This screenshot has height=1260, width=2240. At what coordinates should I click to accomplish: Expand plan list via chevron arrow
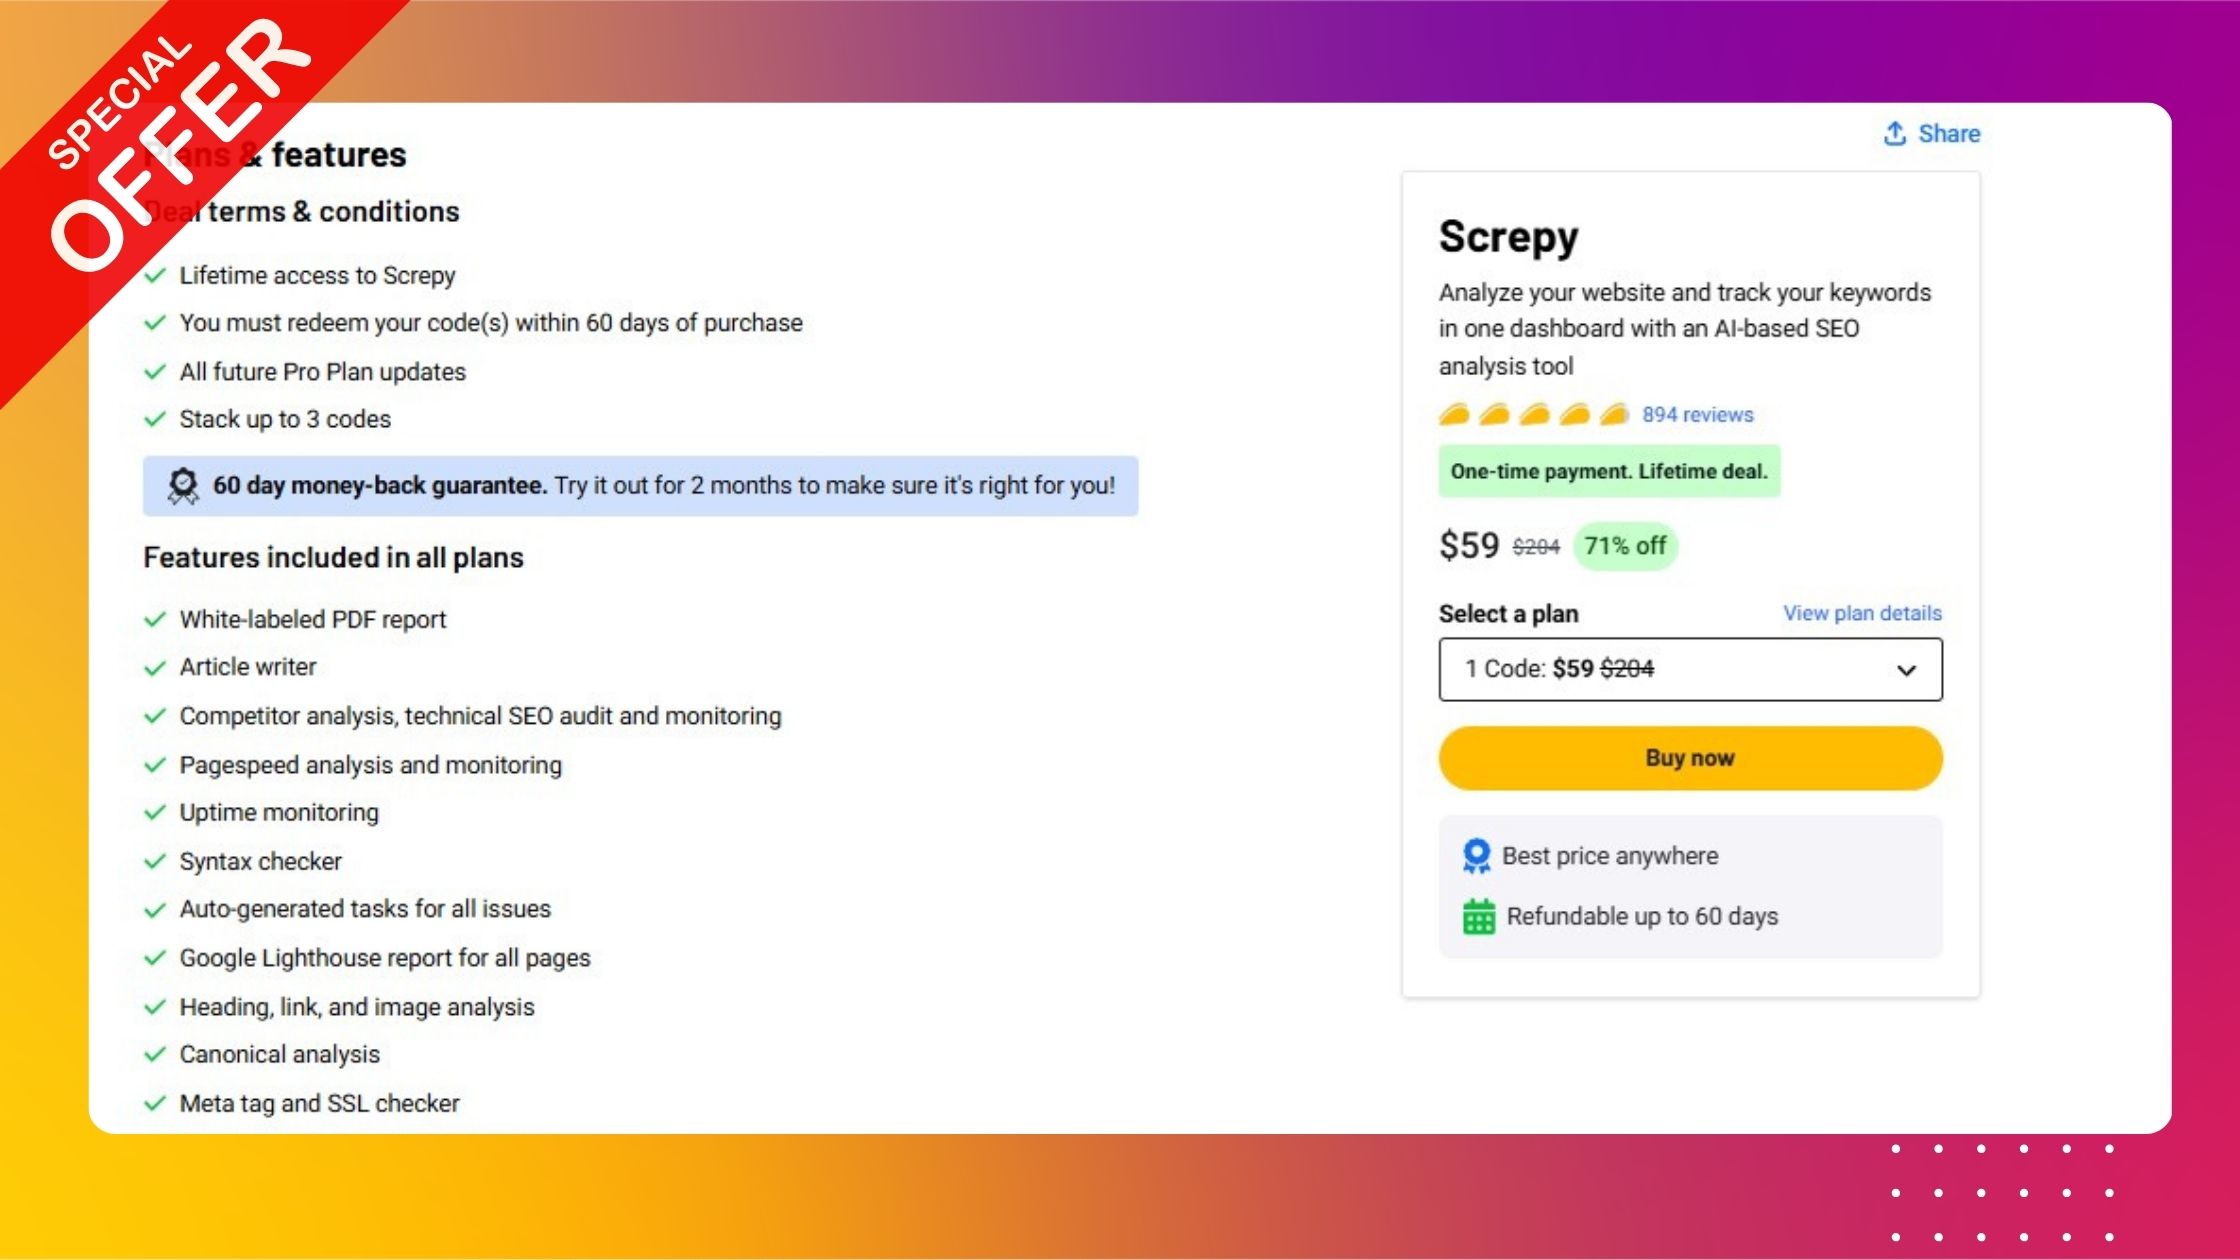point(1907,670)
